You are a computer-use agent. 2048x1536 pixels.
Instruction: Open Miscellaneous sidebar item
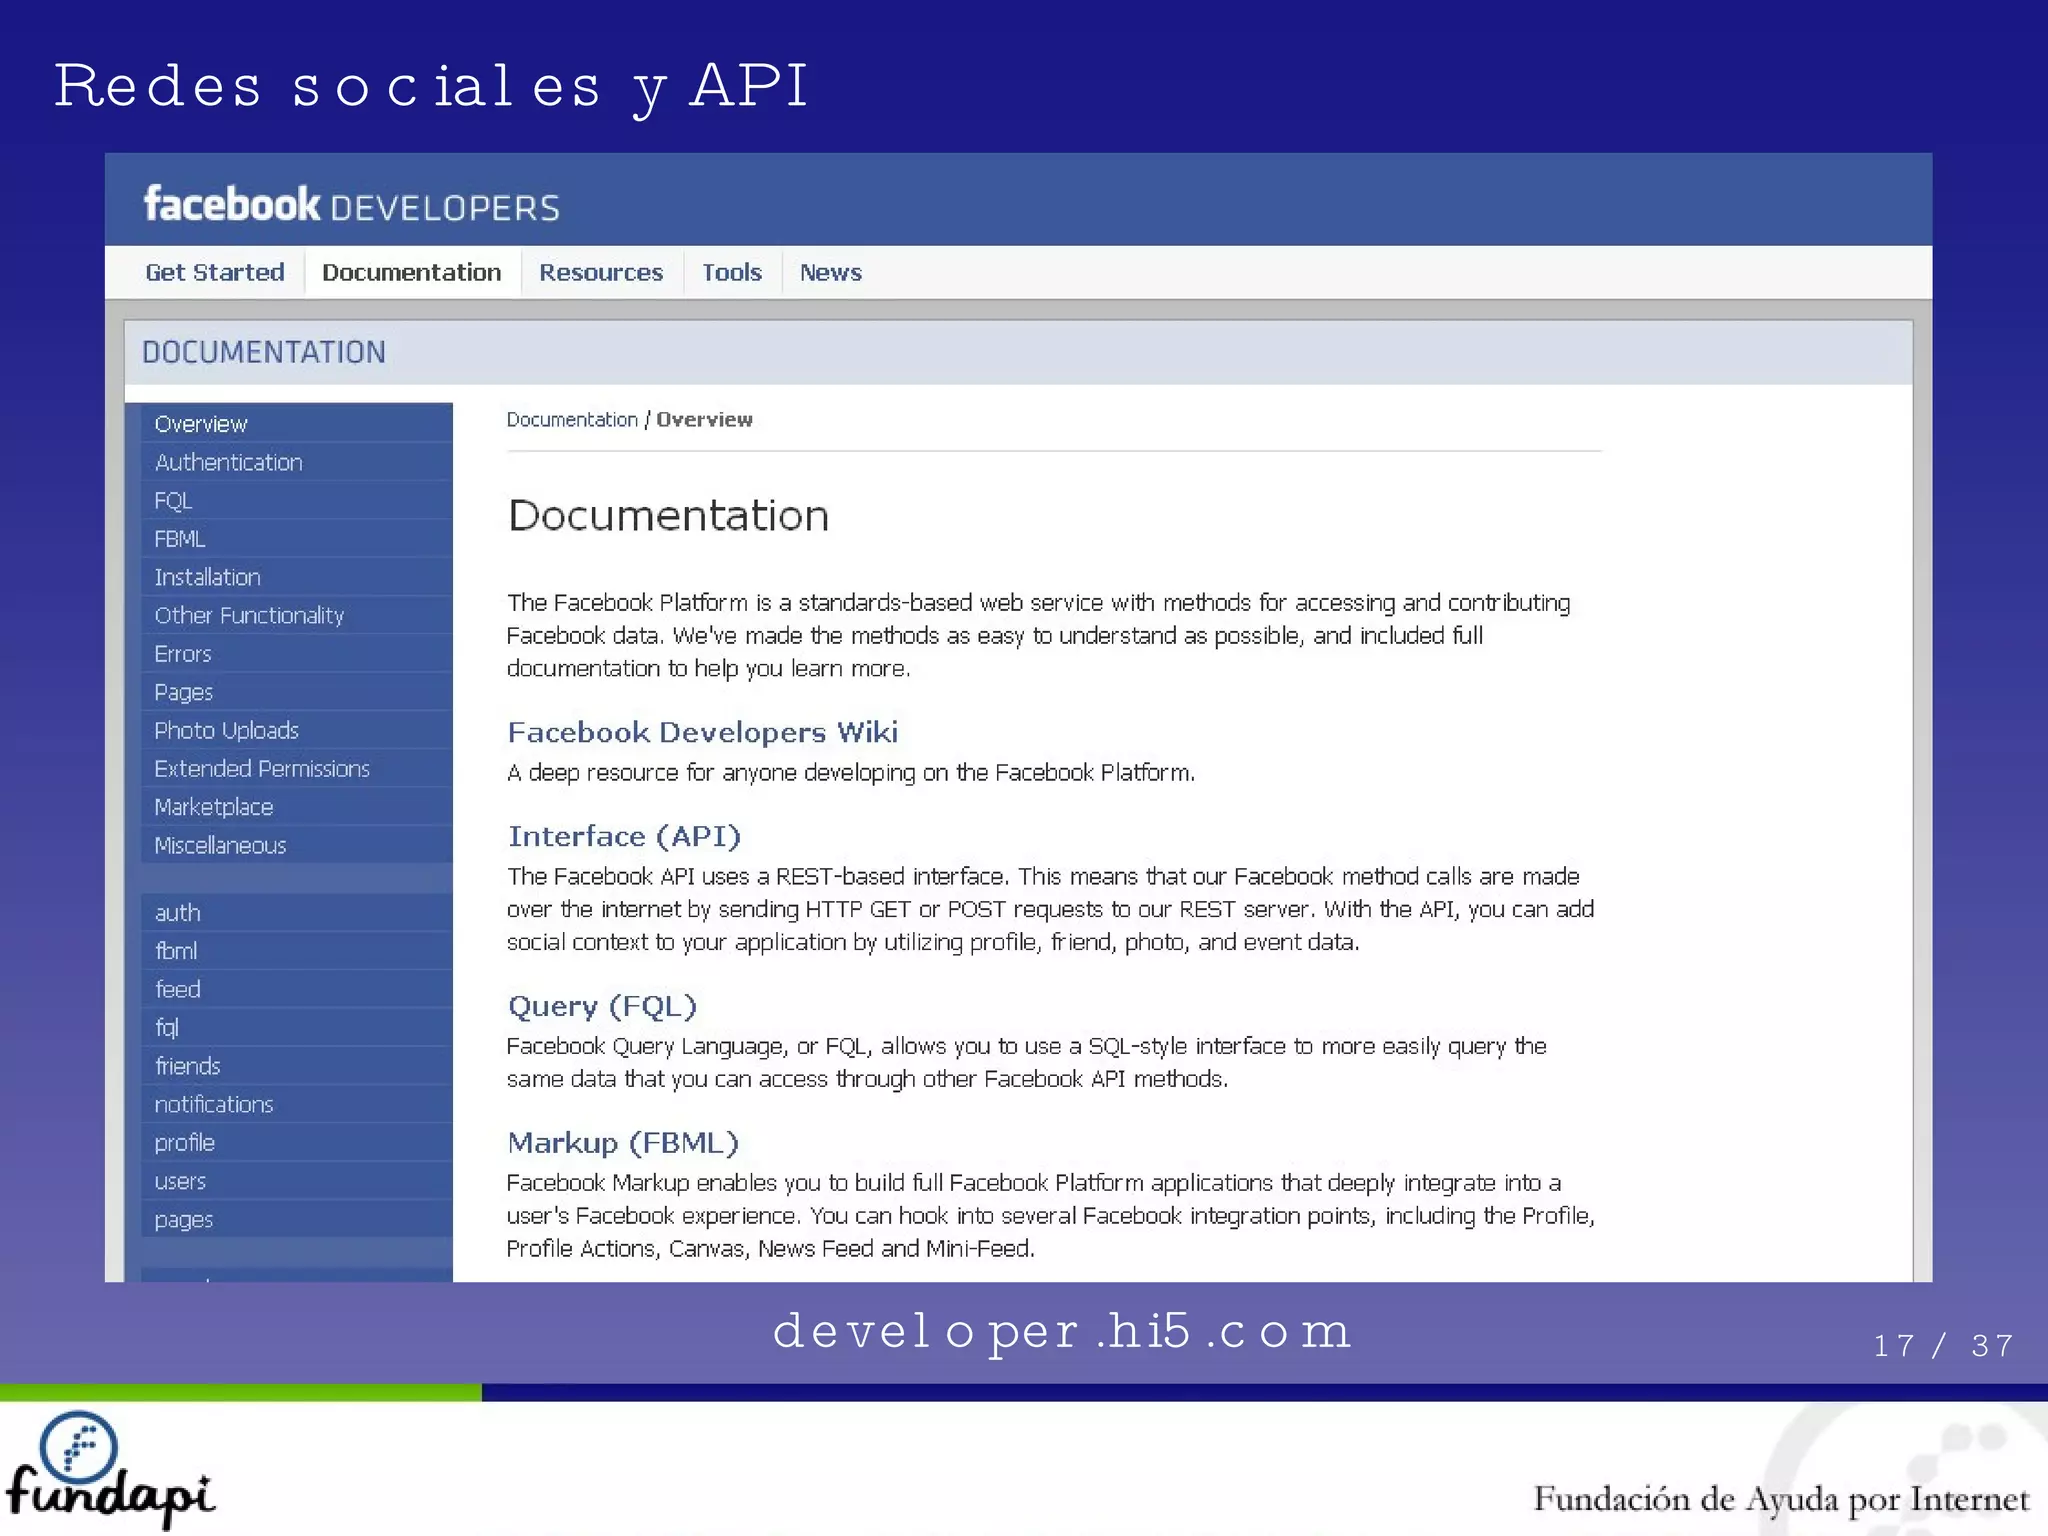[297, 845]
